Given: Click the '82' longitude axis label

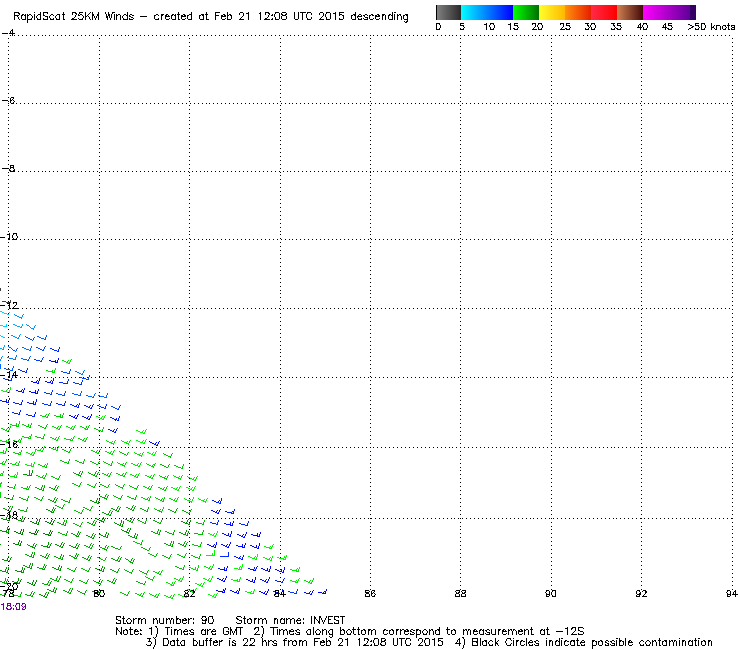Looking at the screenshot, I should [x=189, y=593].
